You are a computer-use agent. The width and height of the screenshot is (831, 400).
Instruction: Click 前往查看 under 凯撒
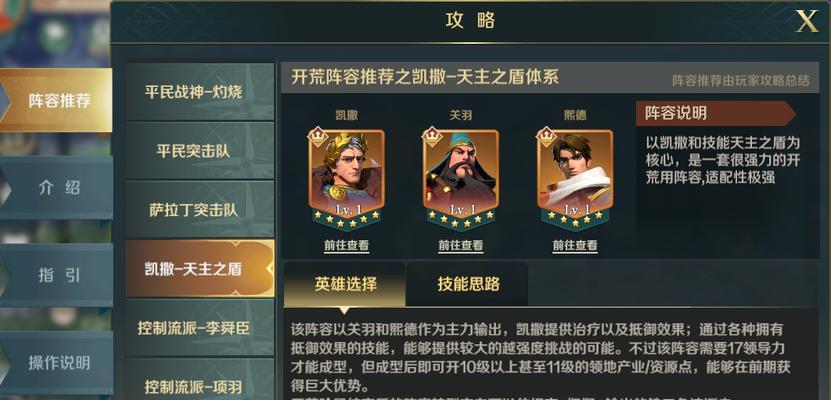347,246
